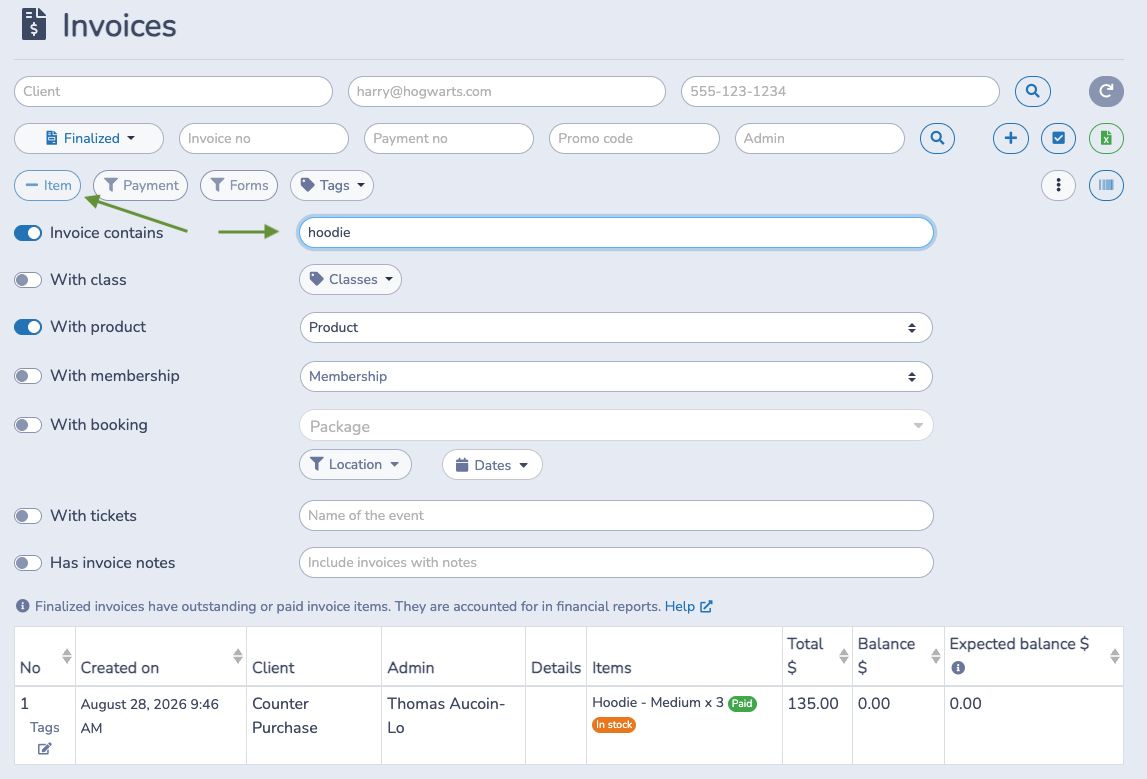Turn off the Invoice contains toggle

pyautogui.click(x=28, y=233)
